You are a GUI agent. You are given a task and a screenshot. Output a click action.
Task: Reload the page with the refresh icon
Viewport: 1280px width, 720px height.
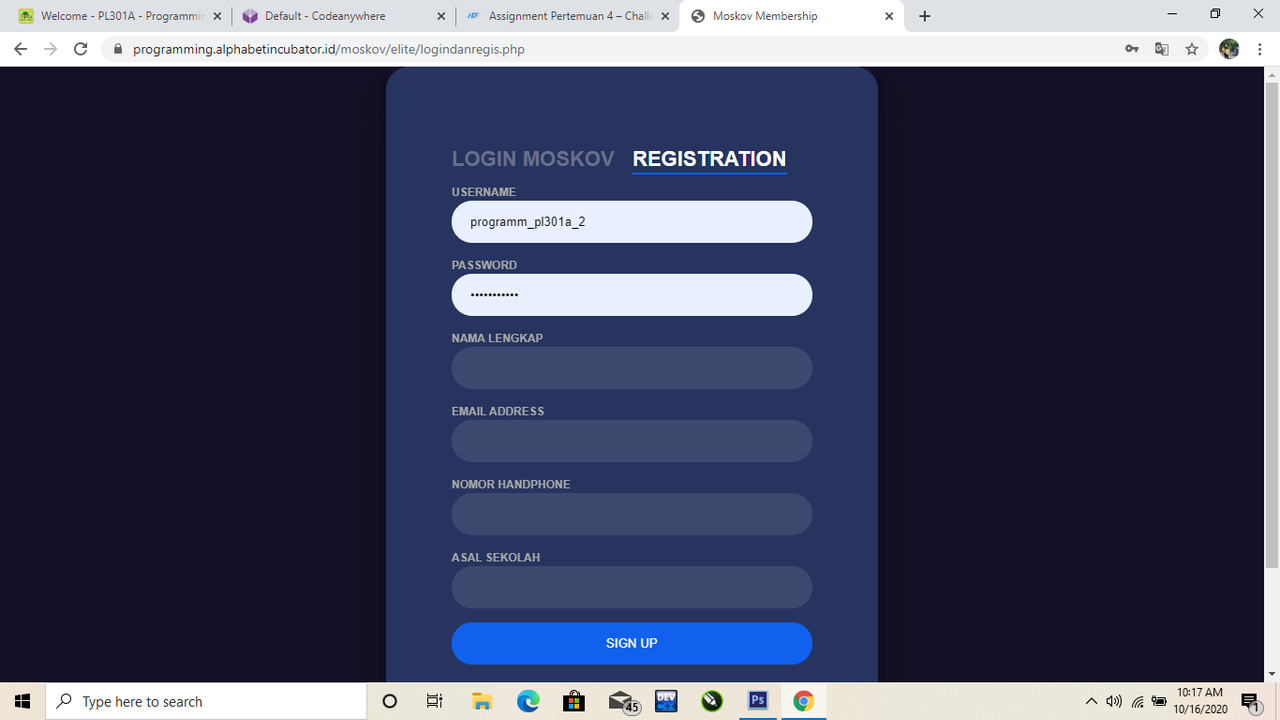coord(81,49)
